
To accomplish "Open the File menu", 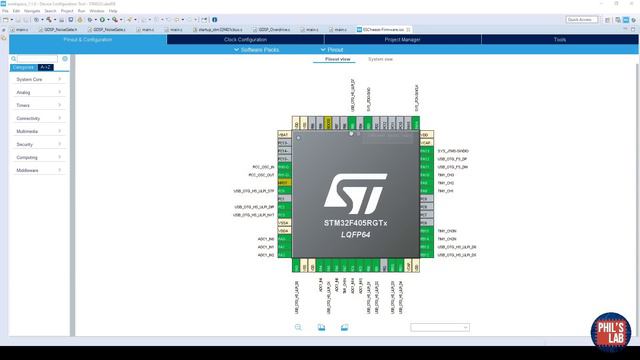I will pyautogui.click(x=5, y=11).
